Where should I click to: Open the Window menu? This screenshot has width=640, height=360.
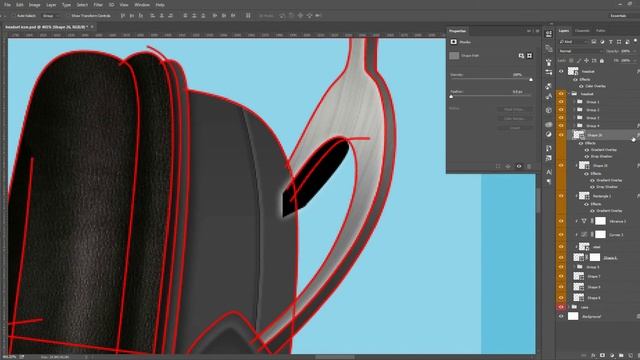(142, 5)
